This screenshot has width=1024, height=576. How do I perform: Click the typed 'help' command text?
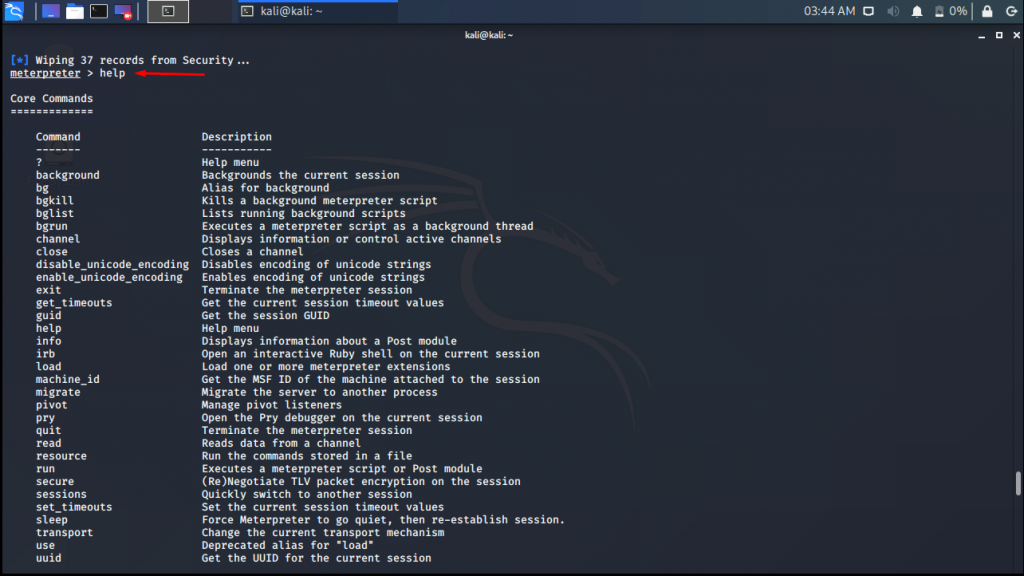pyautogui.click(x=112, y=73)
